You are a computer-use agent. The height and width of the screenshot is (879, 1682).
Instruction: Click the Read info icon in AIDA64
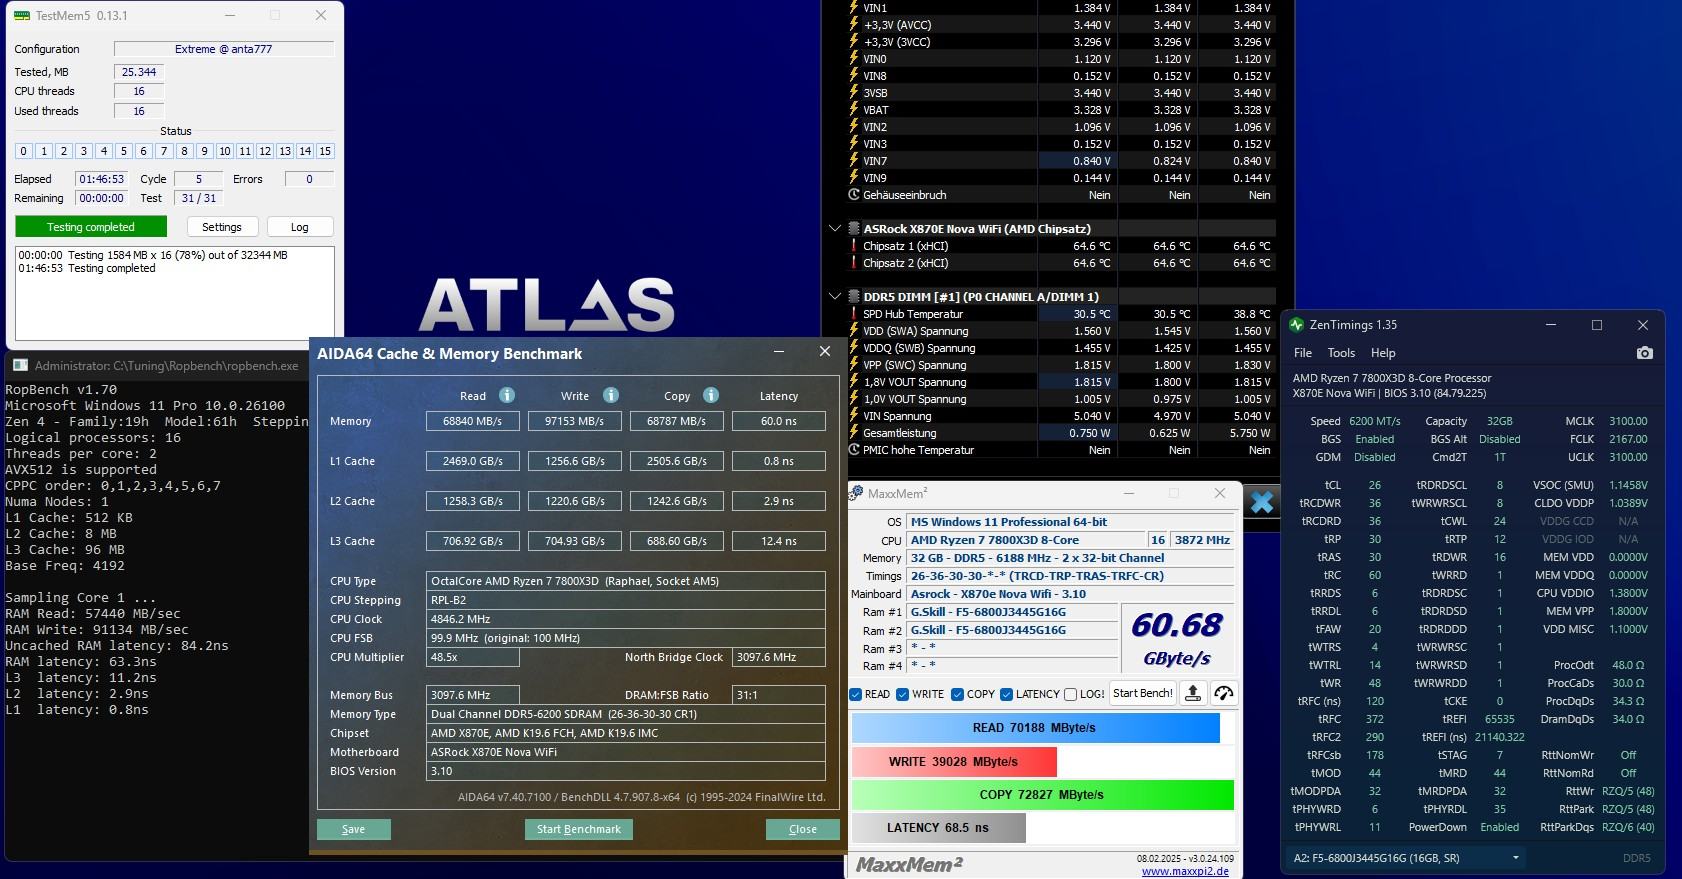(507, 395)
